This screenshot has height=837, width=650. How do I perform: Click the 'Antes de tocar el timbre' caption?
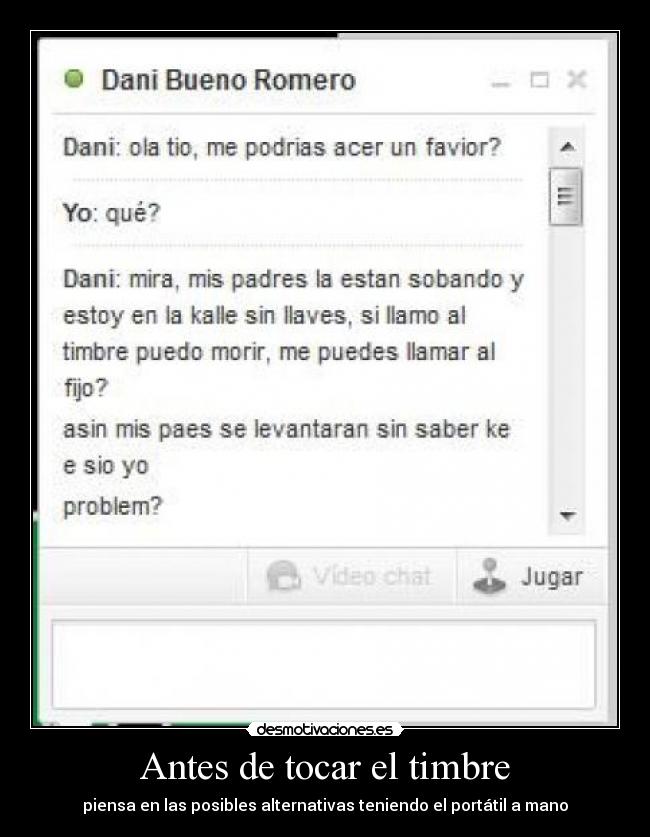(x=325, y=767)
